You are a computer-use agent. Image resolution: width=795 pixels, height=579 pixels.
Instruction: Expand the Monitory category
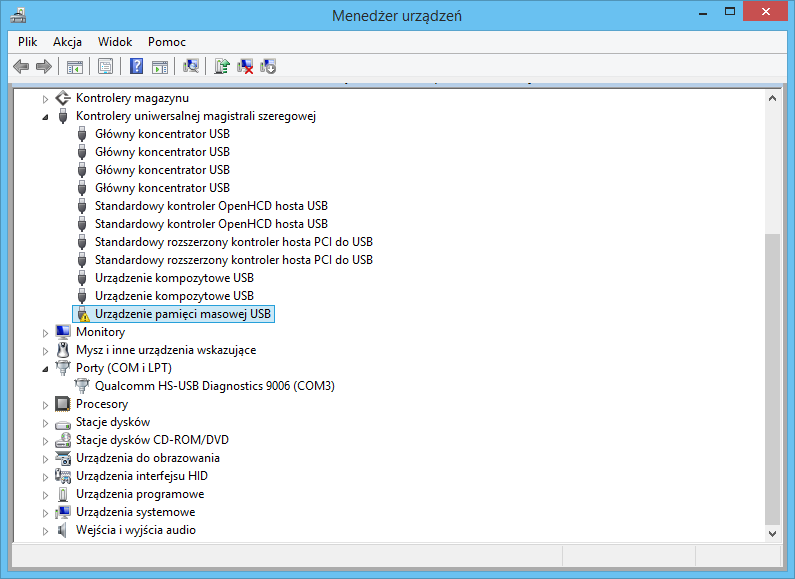45,332
